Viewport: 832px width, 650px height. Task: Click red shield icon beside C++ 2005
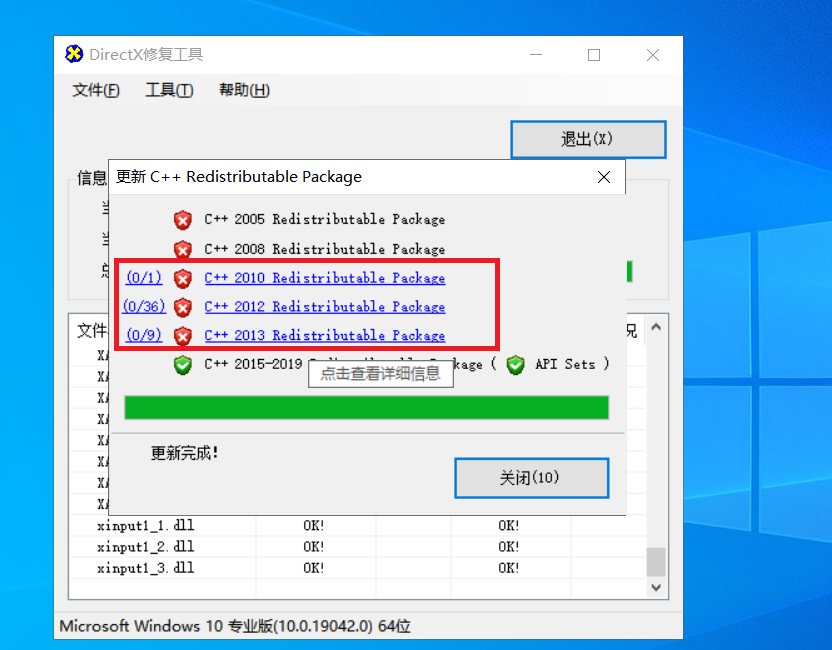click(x=183, y=220)
